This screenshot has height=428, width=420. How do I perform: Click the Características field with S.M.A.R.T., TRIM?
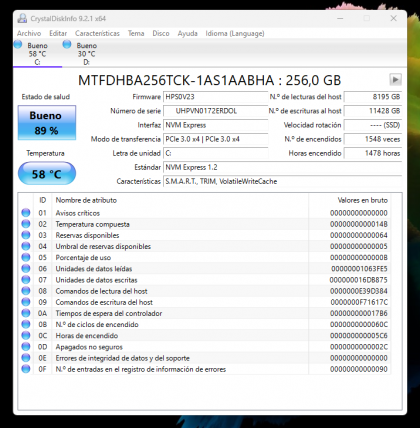coord(282,182)
